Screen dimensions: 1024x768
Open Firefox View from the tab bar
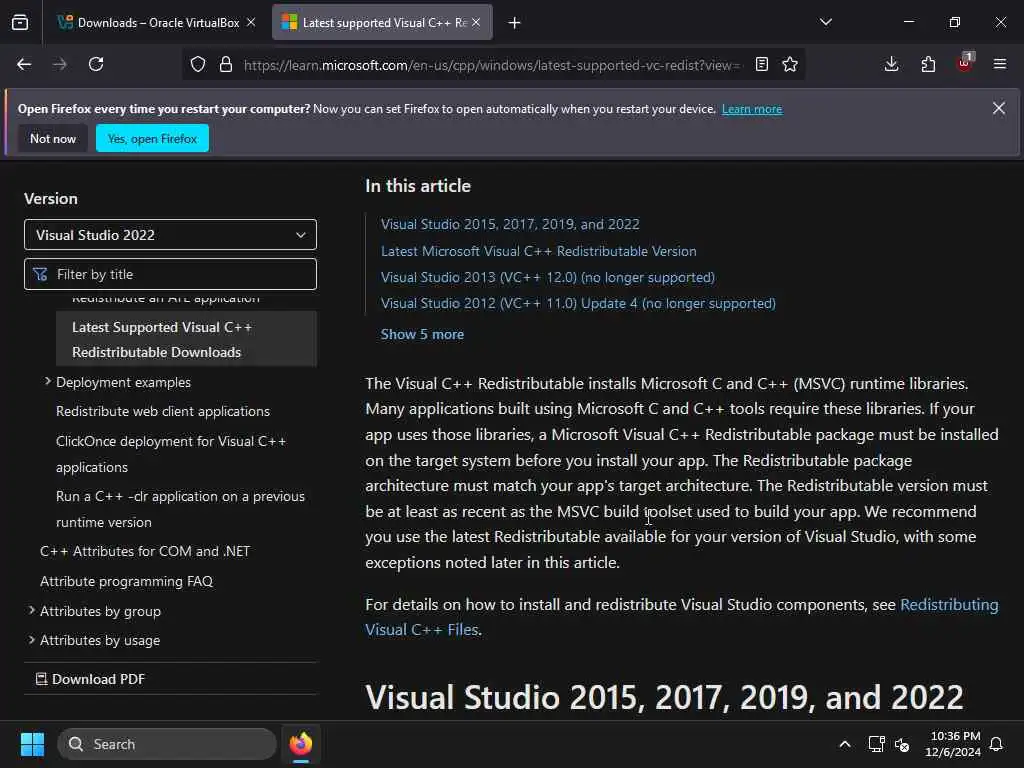[20, 22]
